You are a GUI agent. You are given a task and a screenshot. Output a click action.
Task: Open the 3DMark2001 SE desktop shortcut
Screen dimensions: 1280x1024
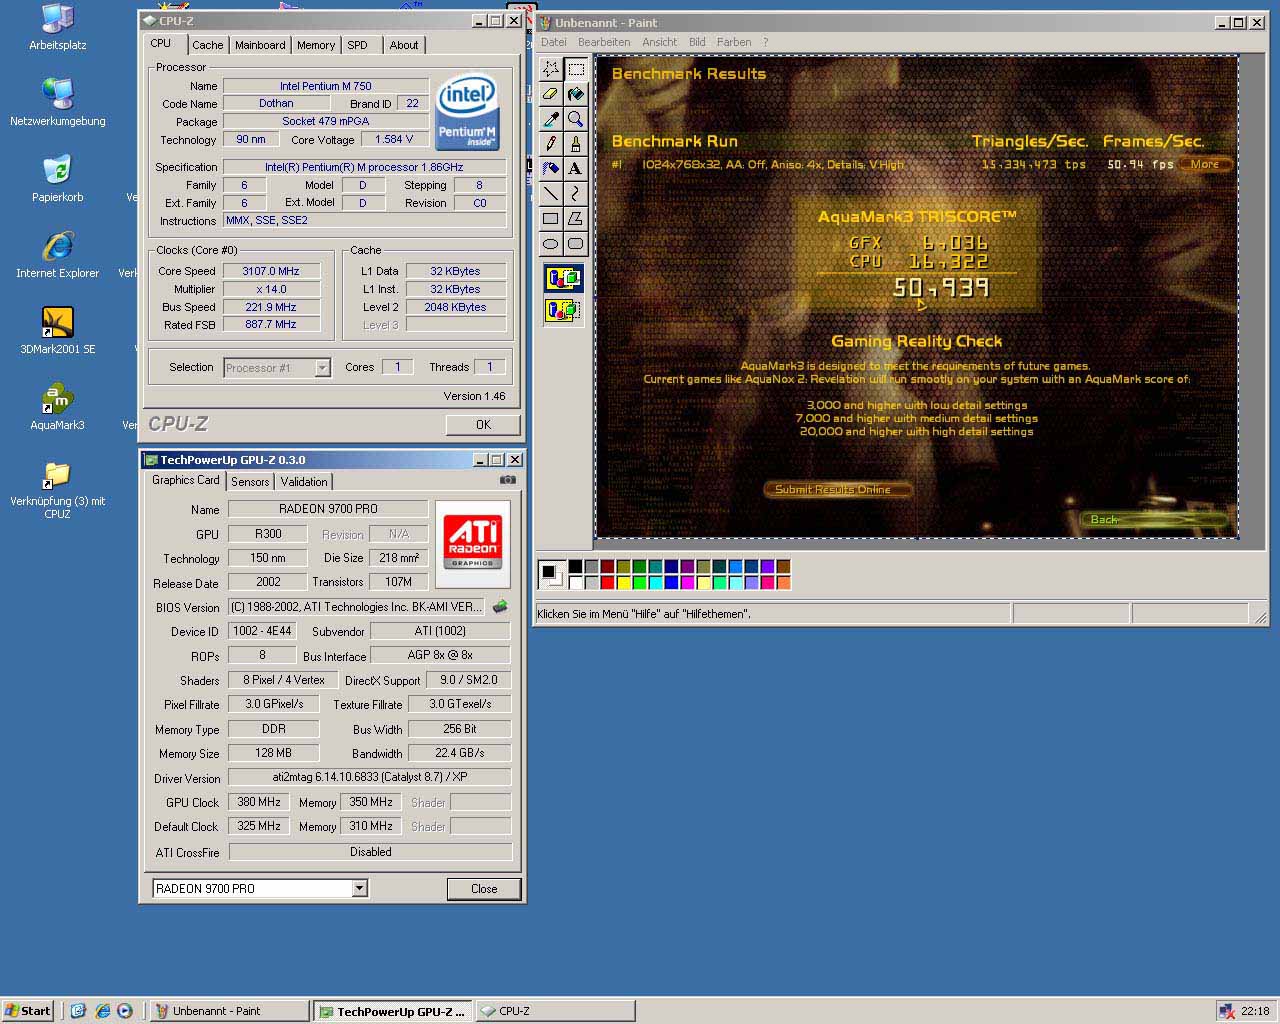[x=58, y=330]
